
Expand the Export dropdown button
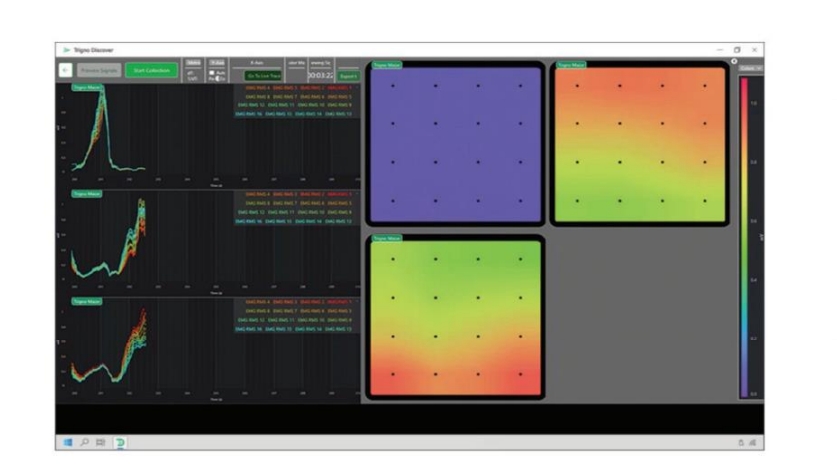pos(348,75)
